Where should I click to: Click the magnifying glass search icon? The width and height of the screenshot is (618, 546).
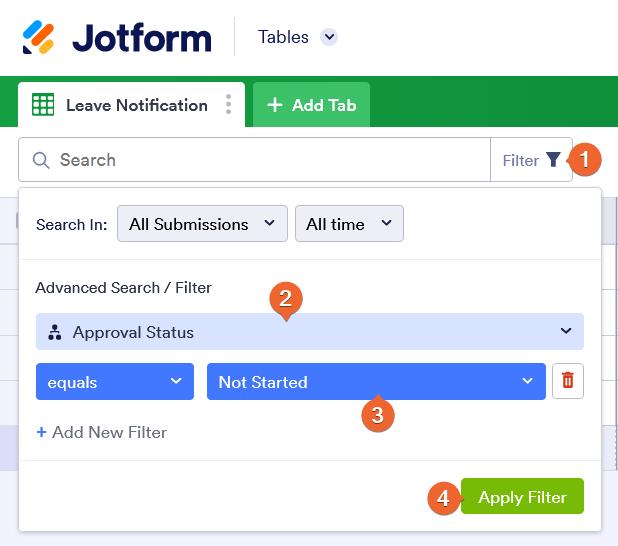pyautogui.click(x=41, y=160)
